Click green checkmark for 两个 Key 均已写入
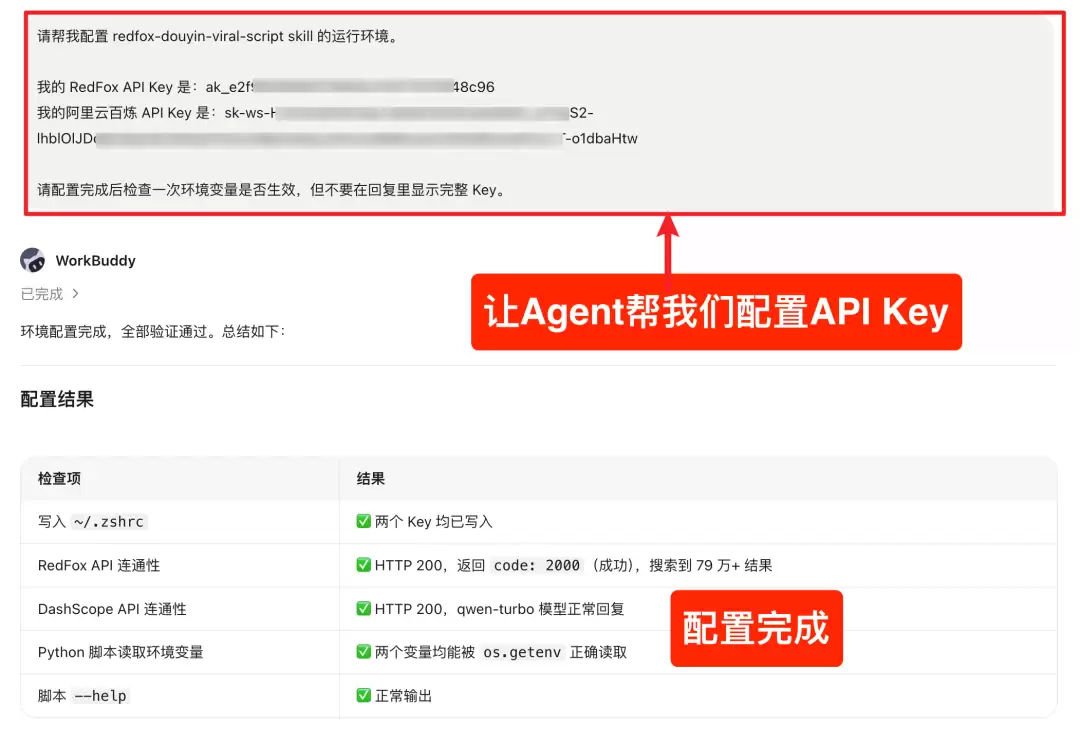1080x745 pixels. tap(364, 521)
